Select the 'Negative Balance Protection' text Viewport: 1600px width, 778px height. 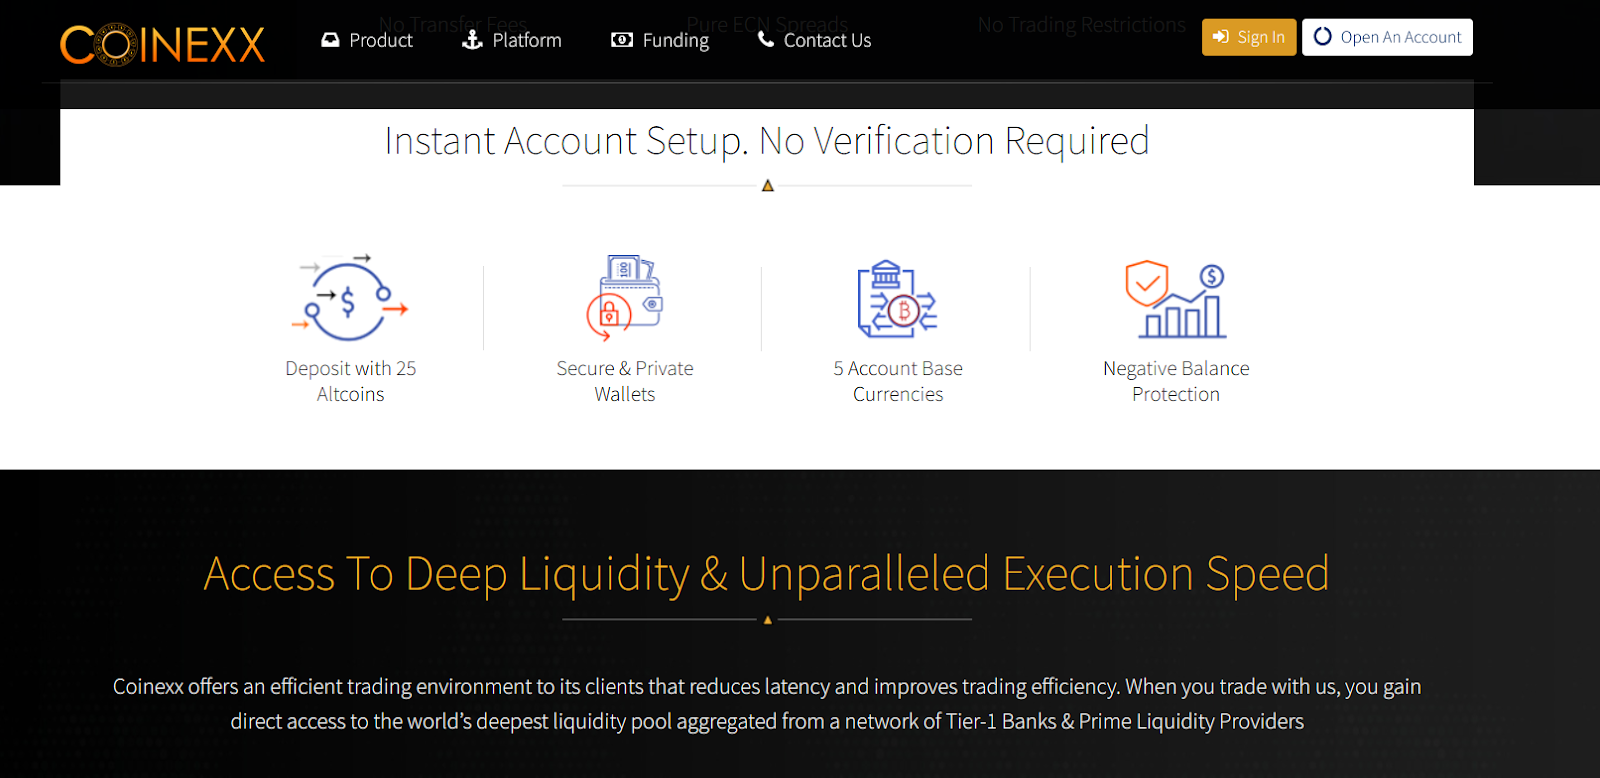tap(1176, 381)
